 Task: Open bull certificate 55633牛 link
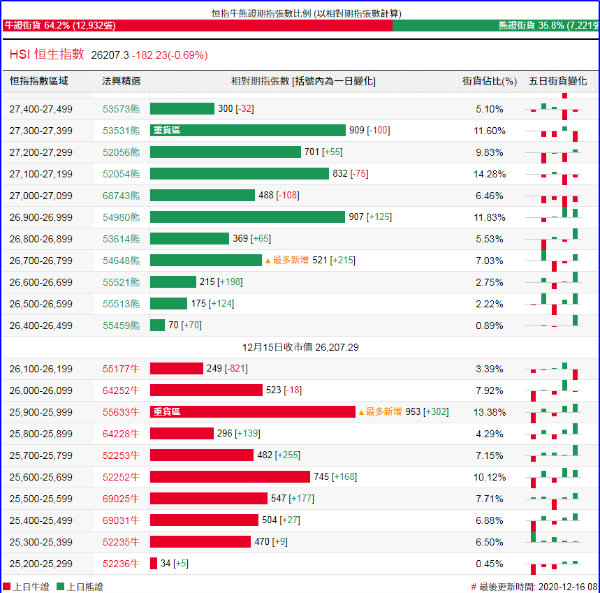coord(121,412)
